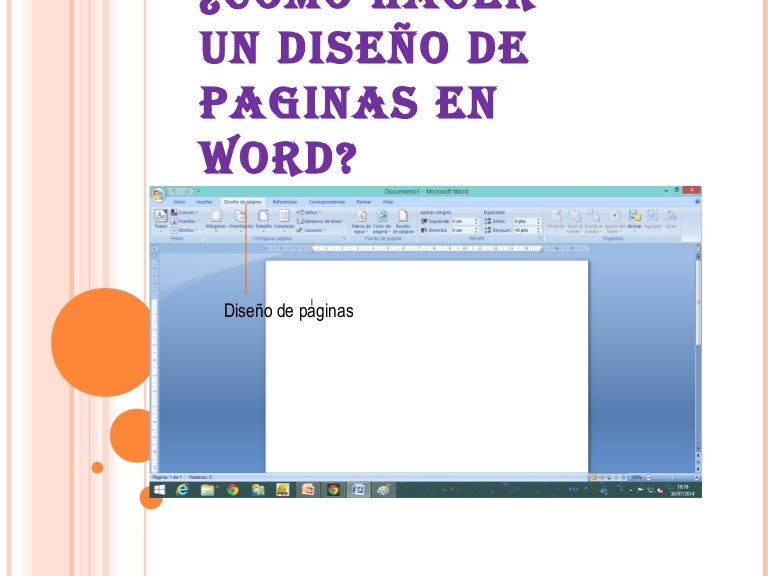768x576 pixels.
Task: Switch to the Insertar ribbon tab
Action: tap(204, 202)
